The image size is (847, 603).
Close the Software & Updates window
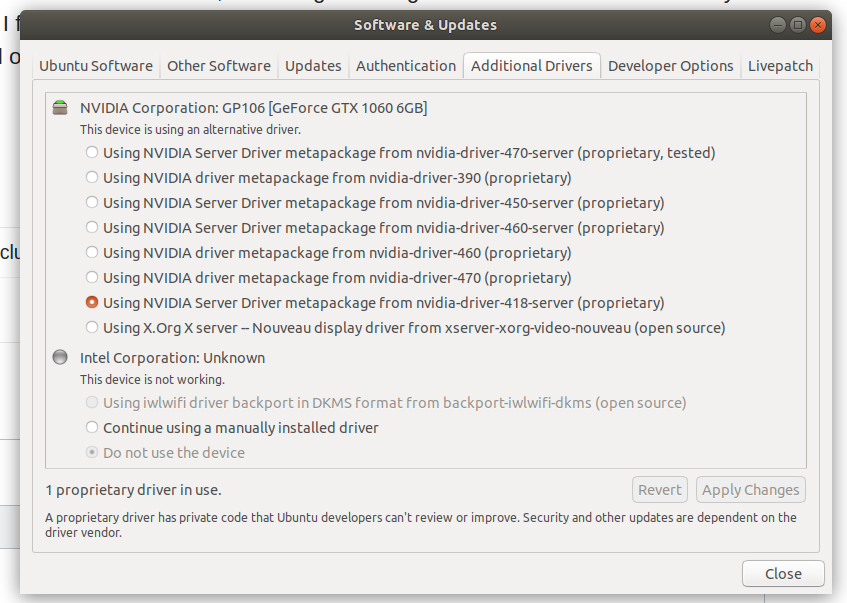coord(818,25)
